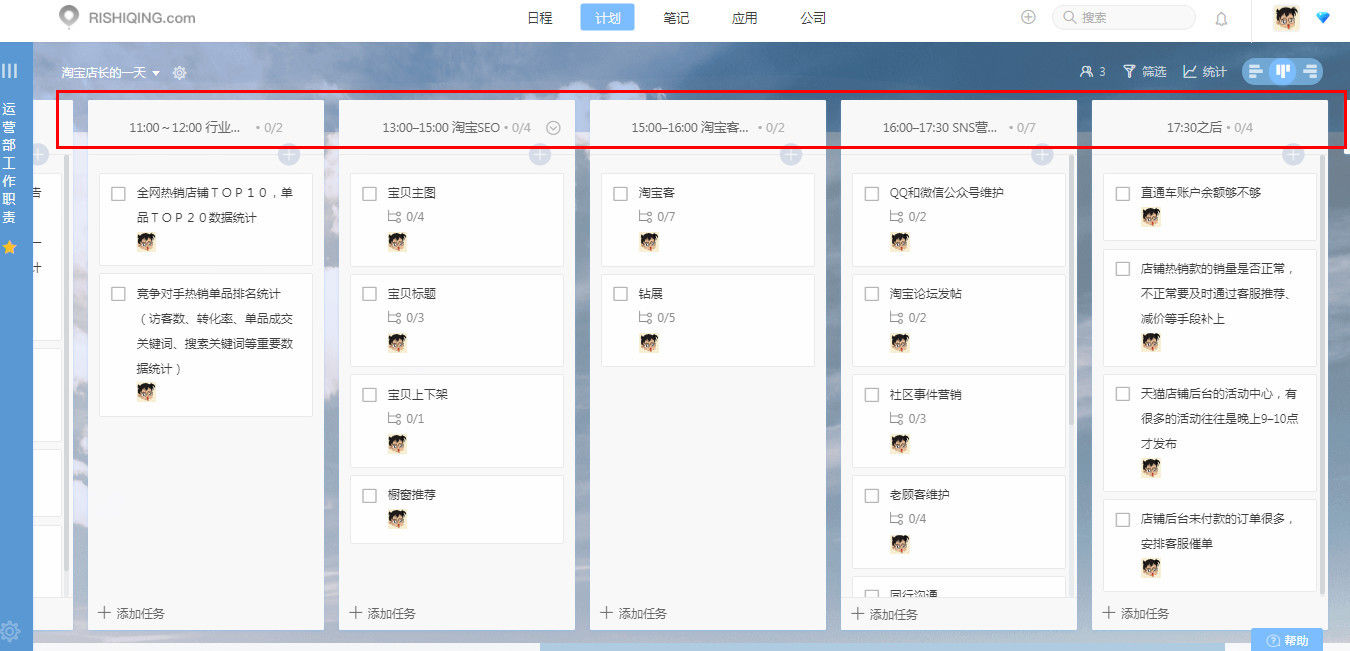Check the 淘宝客 task checkbox
Image resolution: width=1350 pixels, height=651 pixels.
tap(620, 192)
